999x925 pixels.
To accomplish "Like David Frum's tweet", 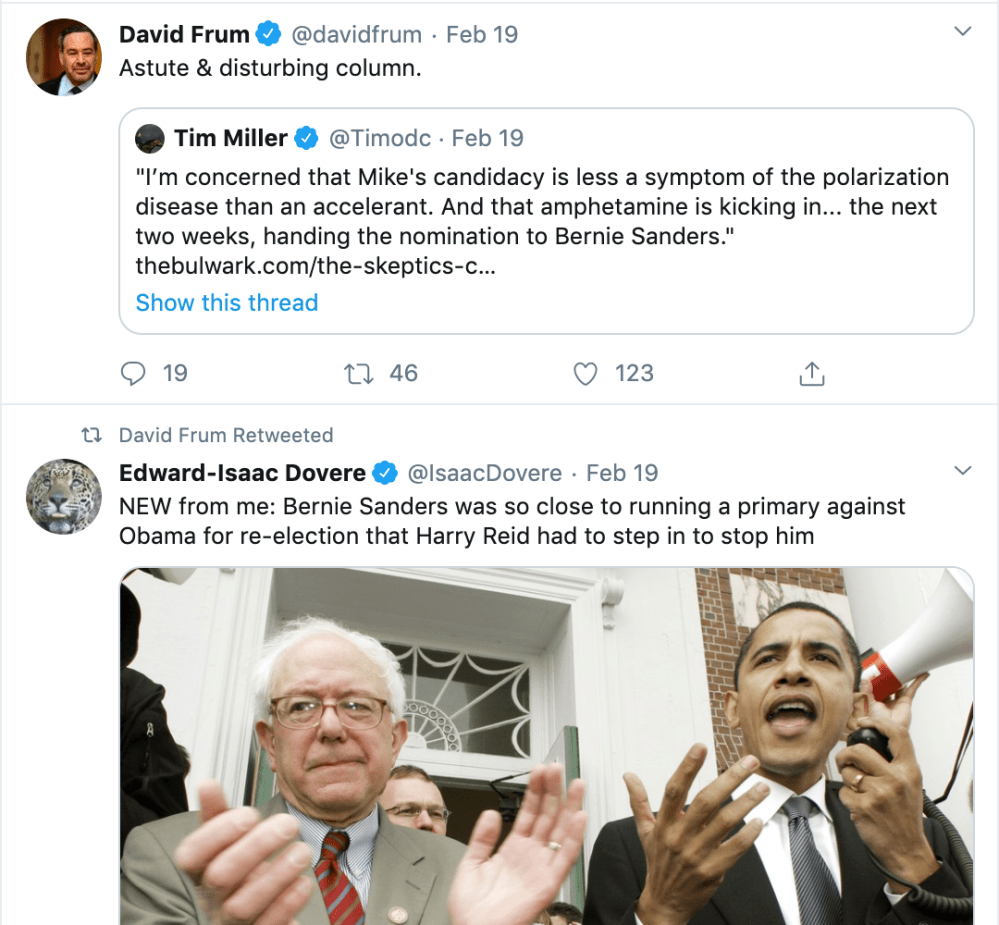I will point(585,372).
